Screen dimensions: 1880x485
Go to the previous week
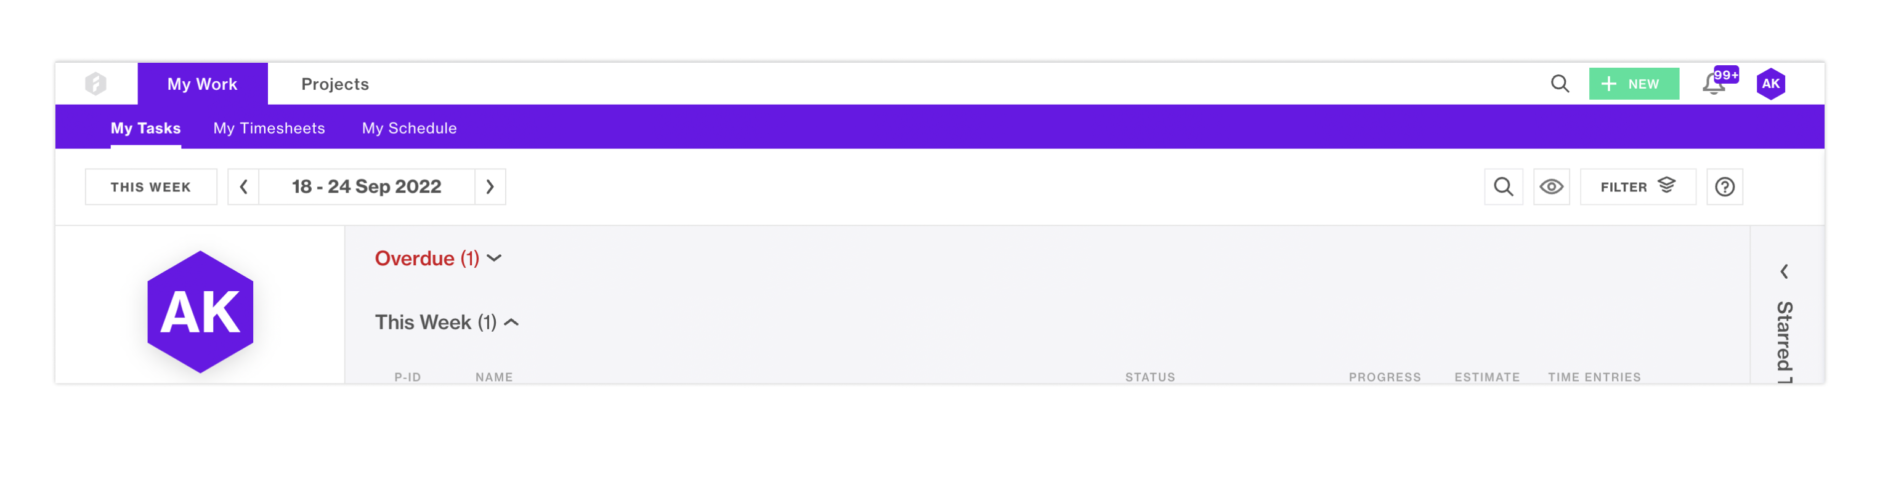click(244, 187)
